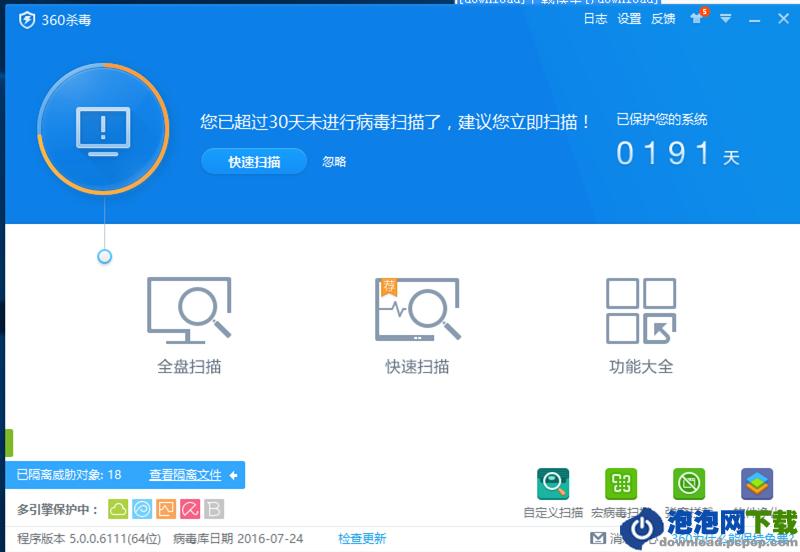Start scan via blue 快速扫描 button

tap(254, 162)
